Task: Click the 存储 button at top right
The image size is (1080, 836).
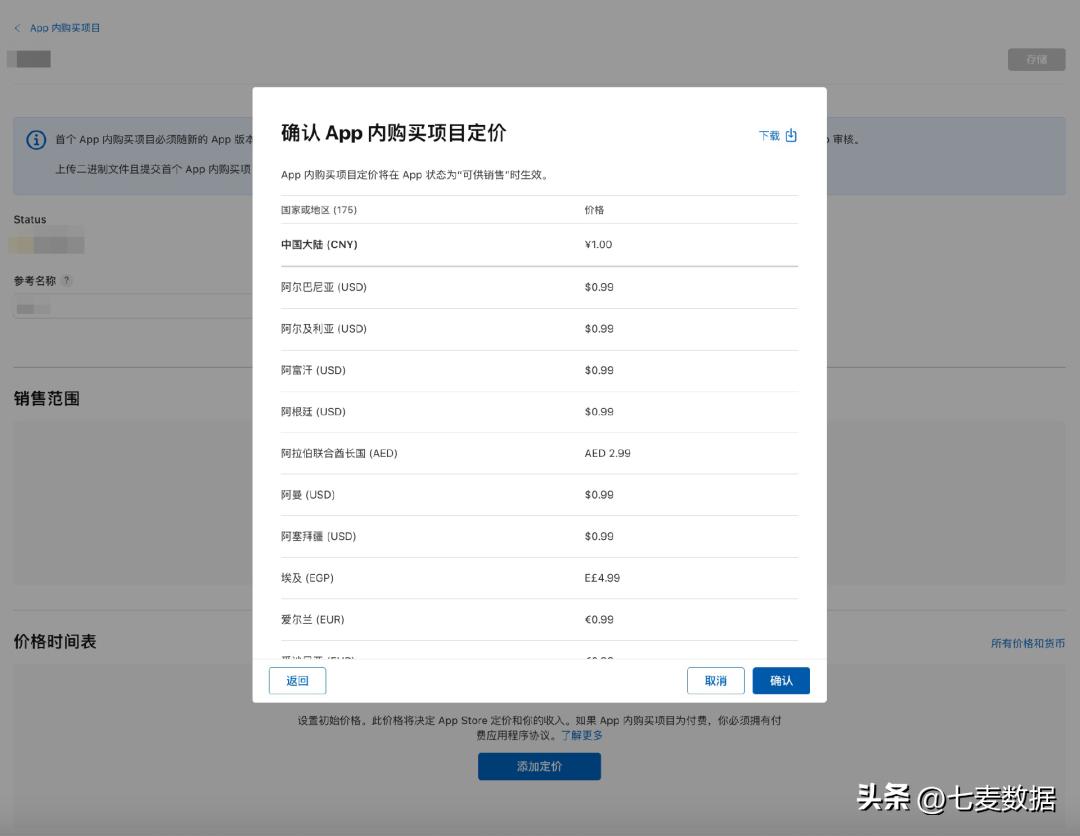Action: [1037, 59]
